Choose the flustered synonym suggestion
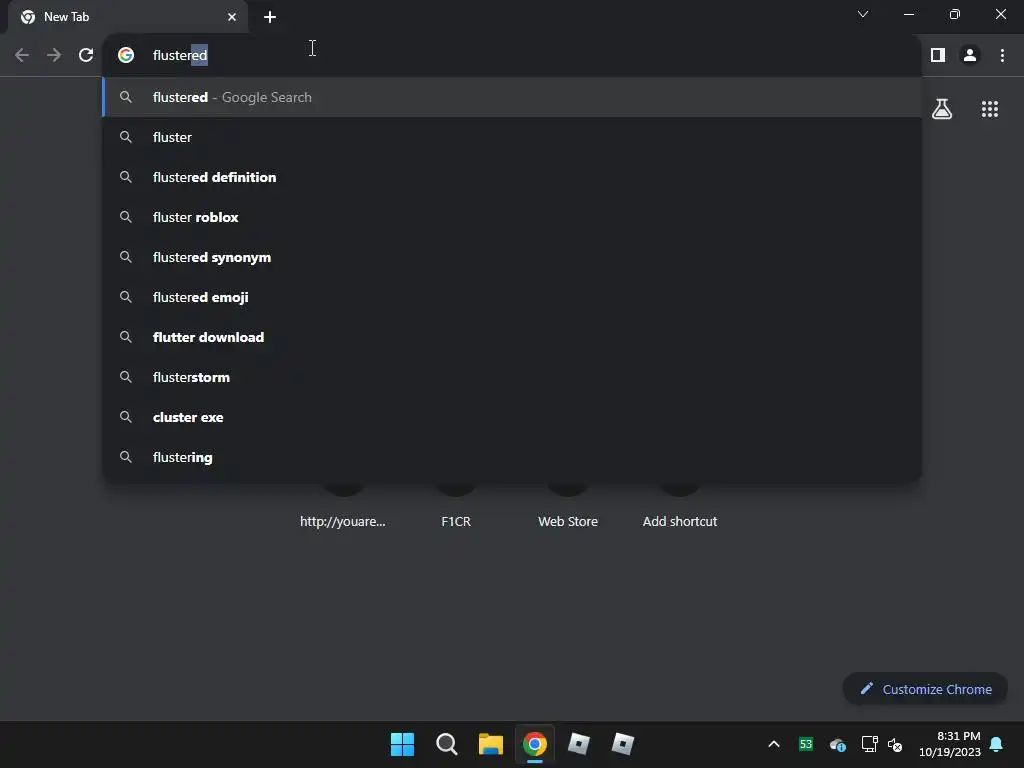Viewport: 1024px width, 768px height. click(513, 257)
